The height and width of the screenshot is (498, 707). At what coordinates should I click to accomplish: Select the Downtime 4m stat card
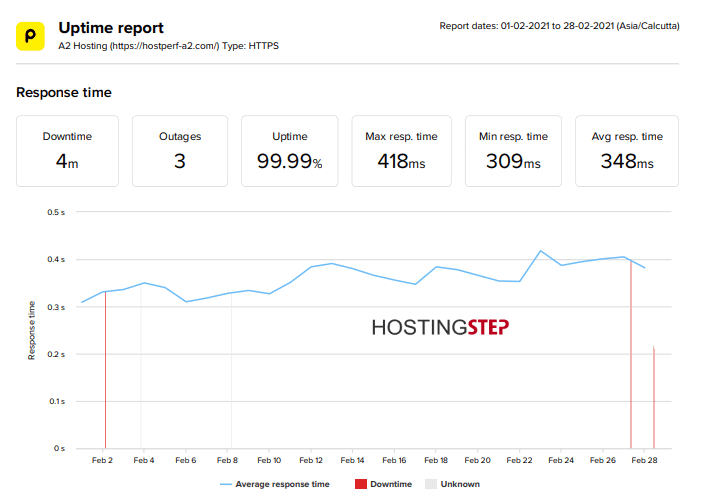click(x=67, y=151)
